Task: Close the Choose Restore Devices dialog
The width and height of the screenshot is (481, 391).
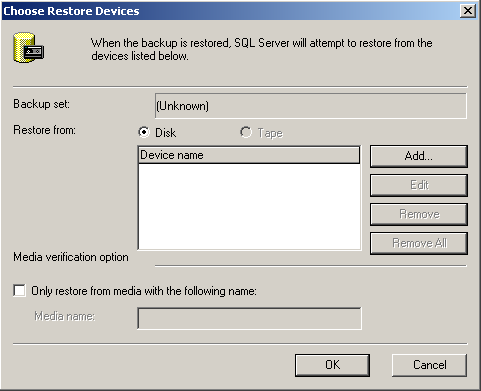Action: [468, 11]
